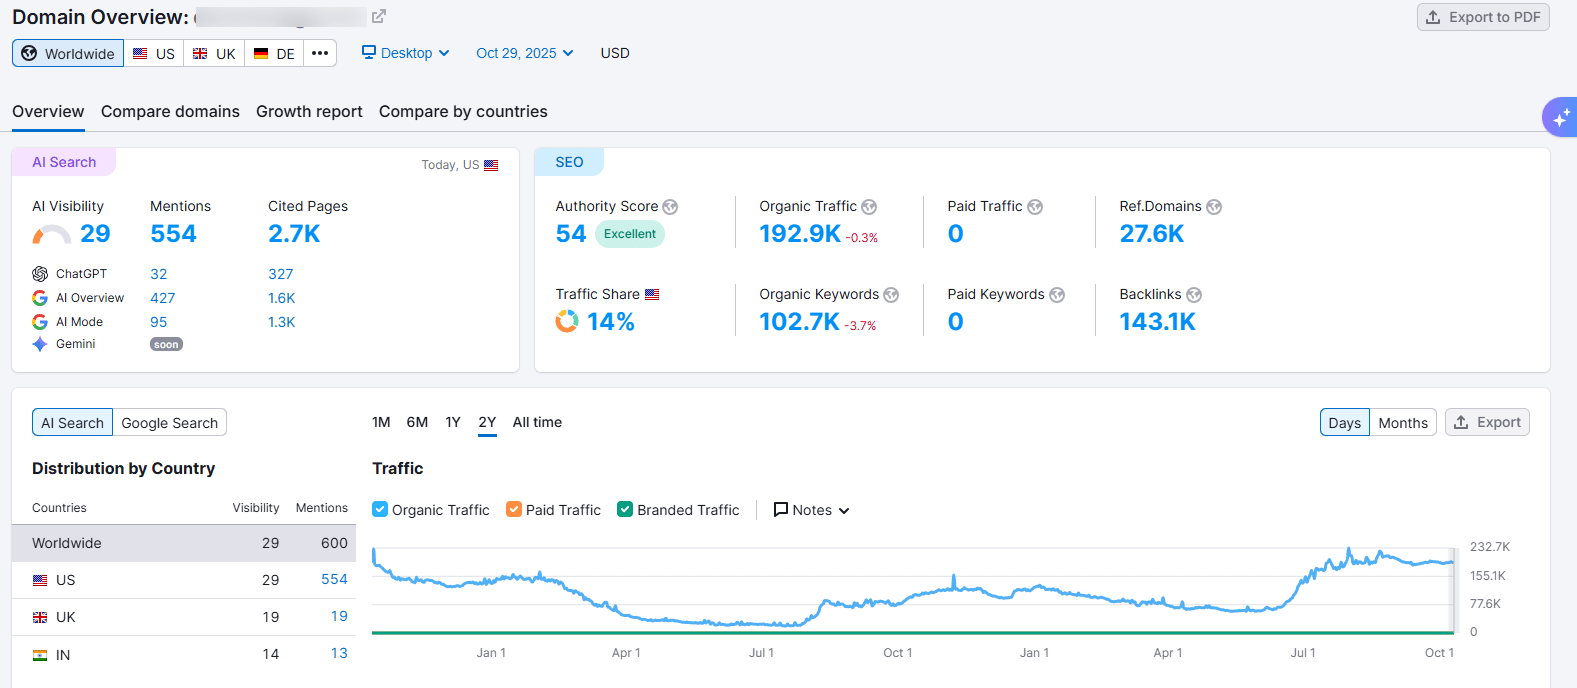Select Worldwide database

pos(68,53)
